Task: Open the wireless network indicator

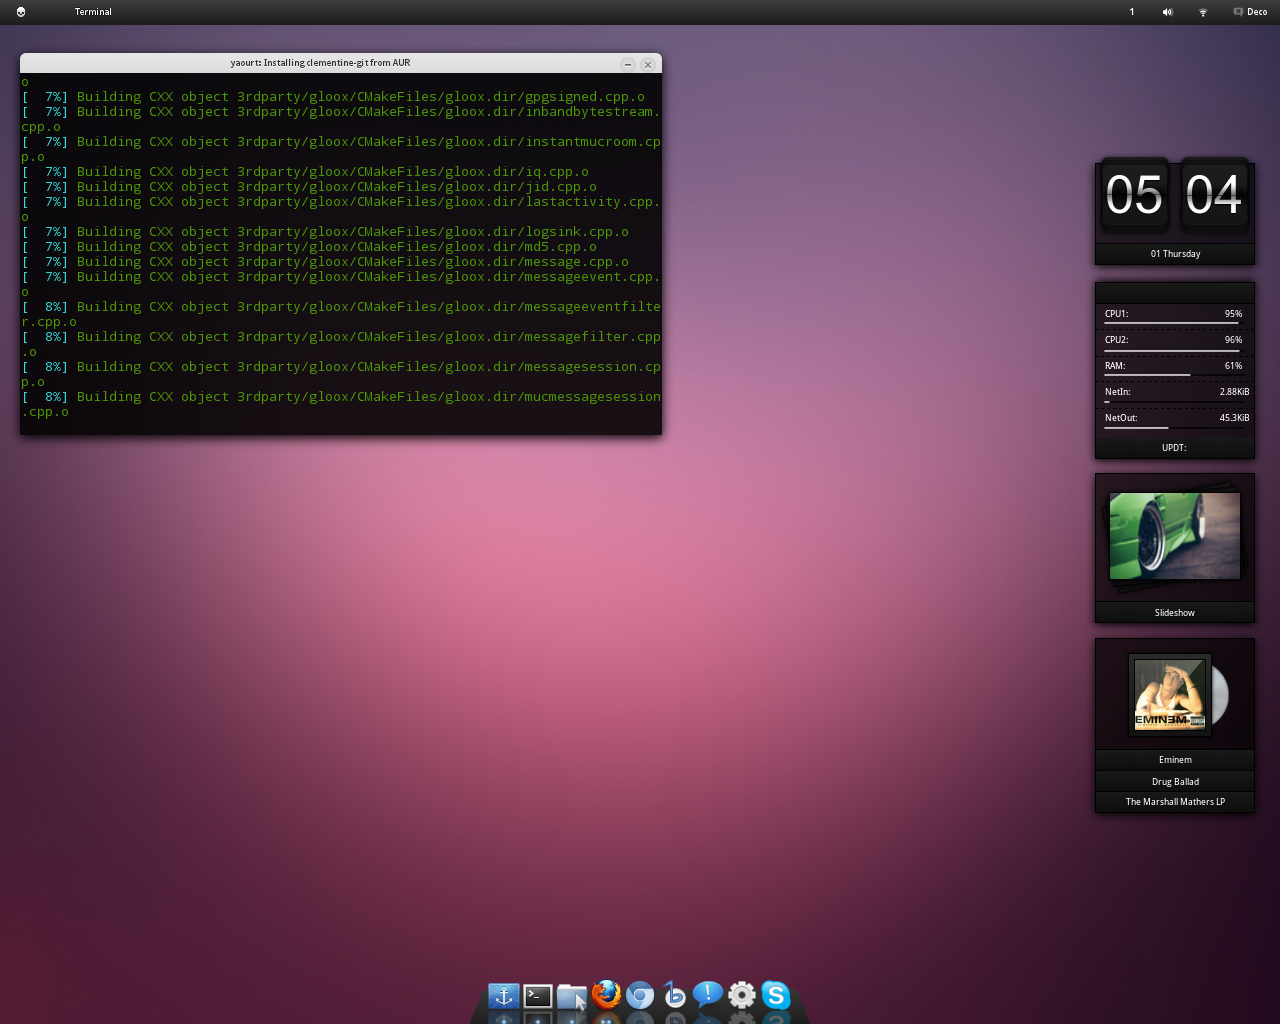Action: coord(1203,12)
